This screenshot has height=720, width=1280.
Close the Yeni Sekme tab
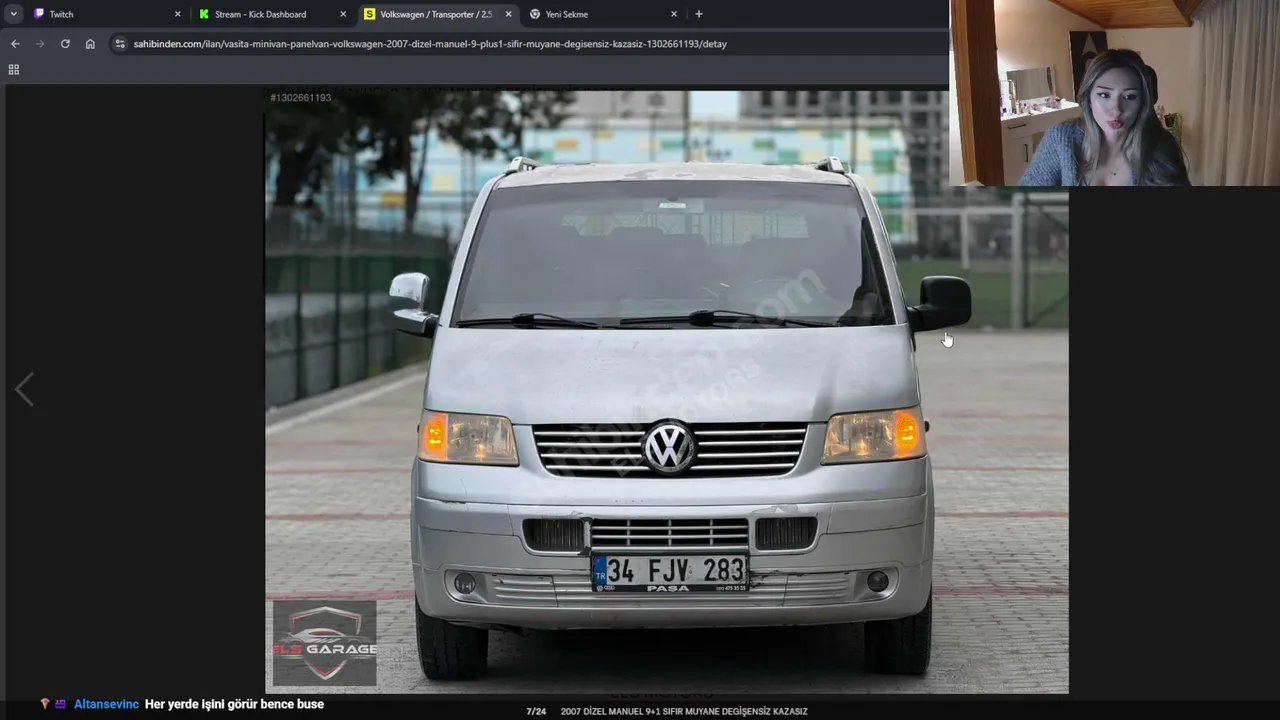673,14
